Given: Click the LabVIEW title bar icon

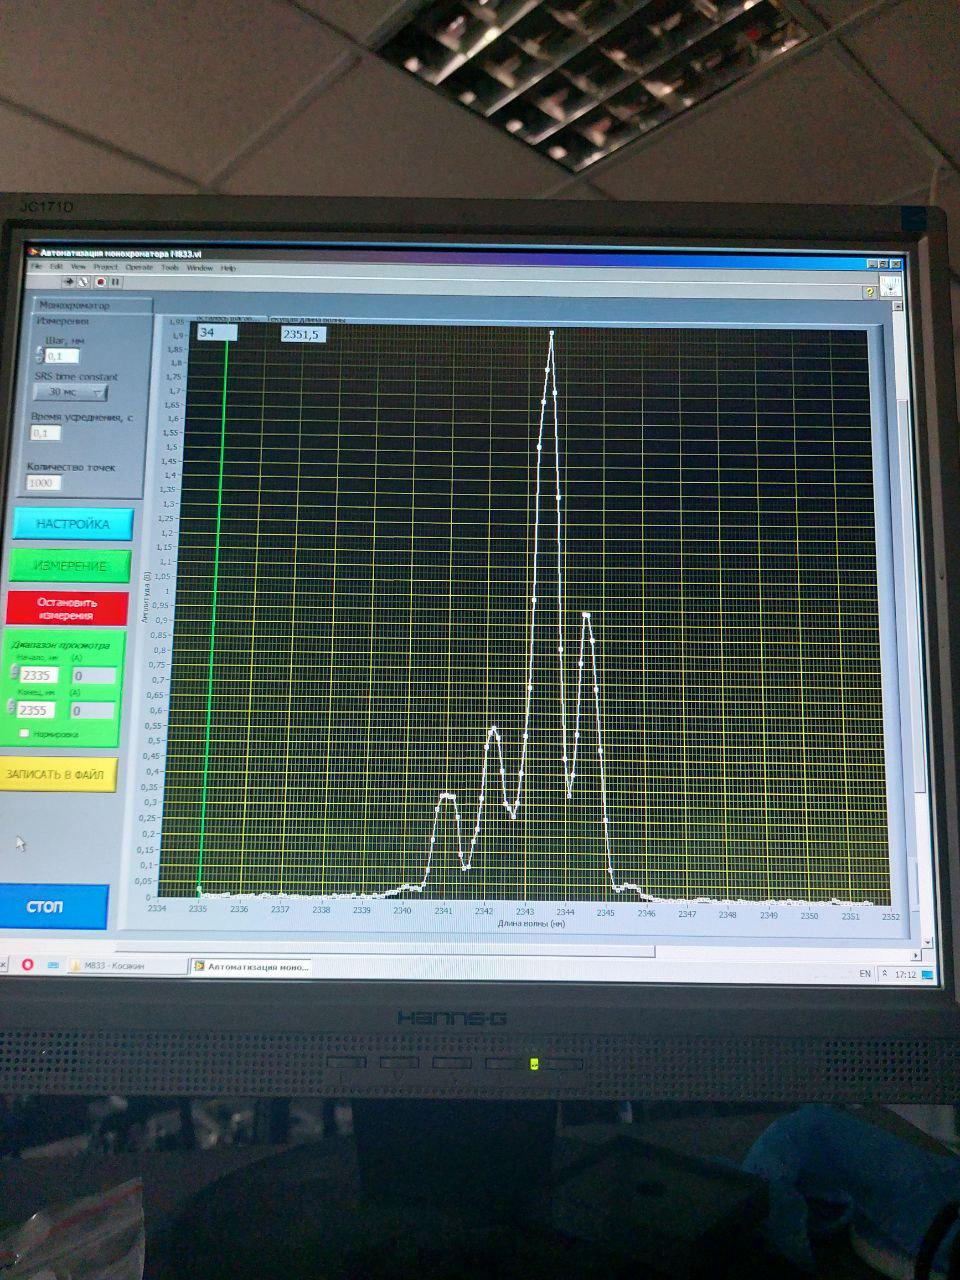Looking at the screenshot, I should [x=32, y=253].
